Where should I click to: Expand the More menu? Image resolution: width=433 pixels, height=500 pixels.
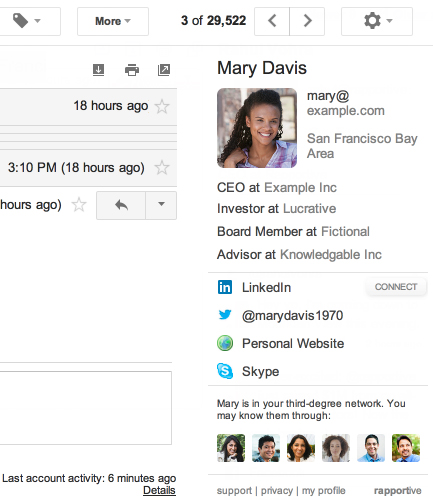tap(113, 21)
